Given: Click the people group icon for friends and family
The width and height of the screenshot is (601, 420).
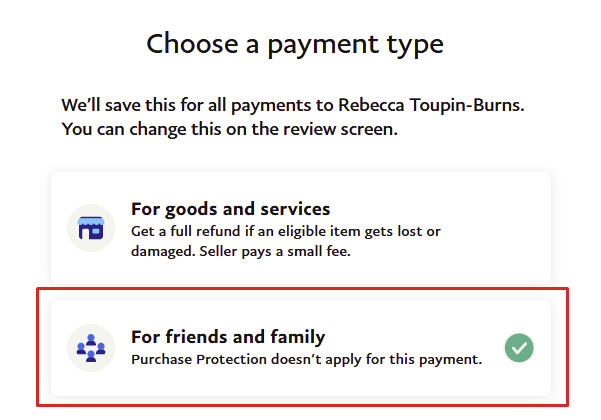Looking at the screenshot, I should (91, 348).
